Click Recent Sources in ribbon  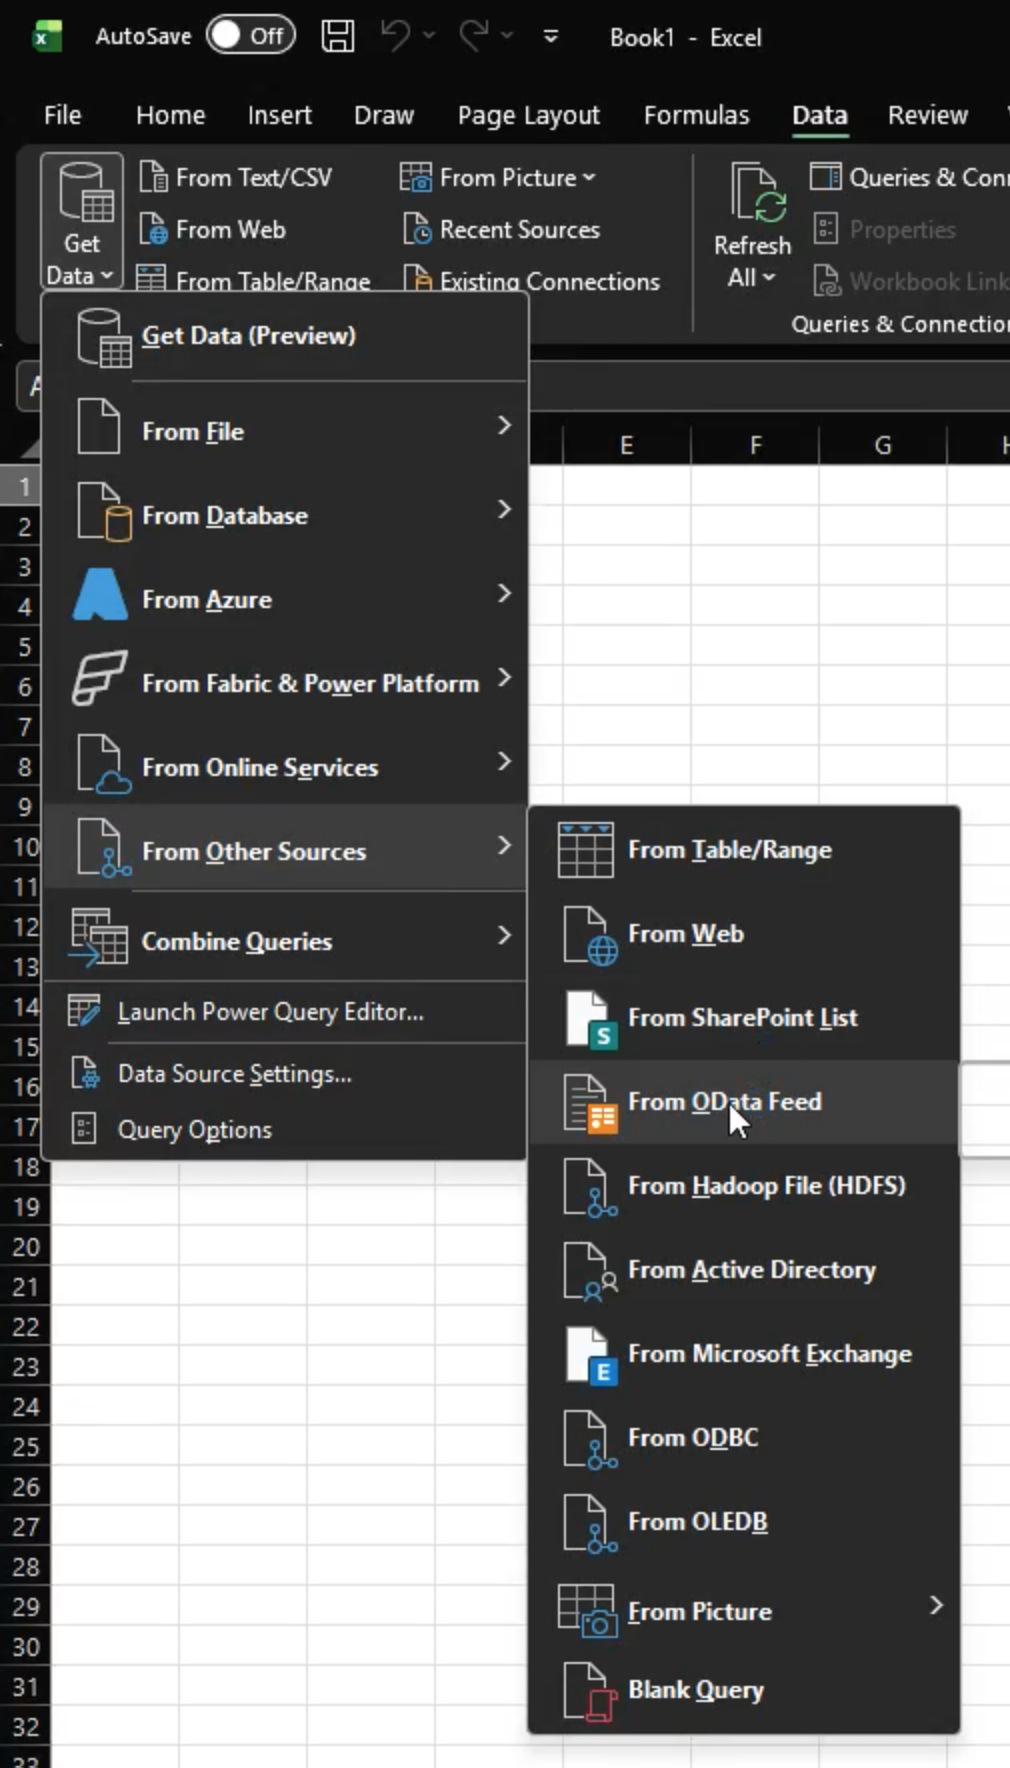point(501,229)
